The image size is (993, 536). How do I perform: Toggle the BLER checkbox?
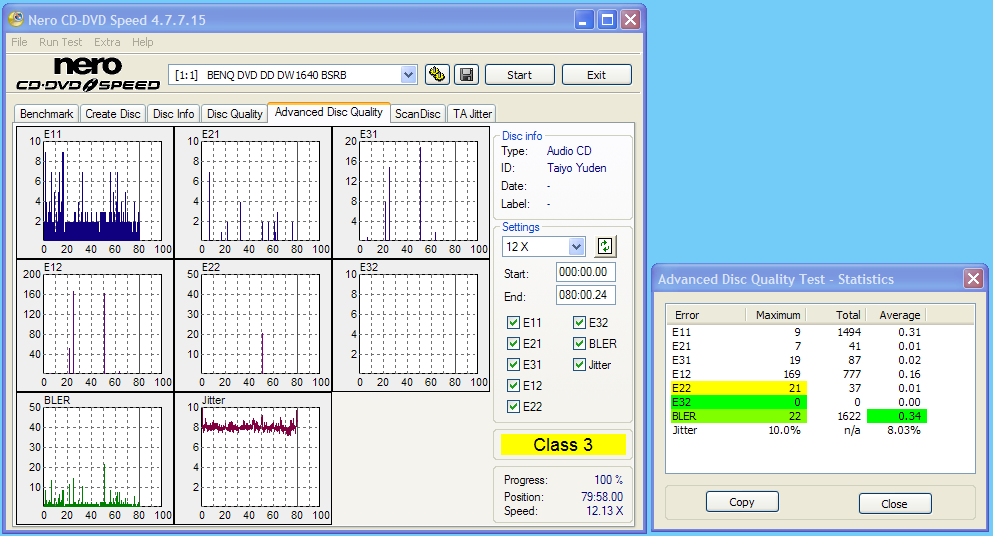(580, 344)
